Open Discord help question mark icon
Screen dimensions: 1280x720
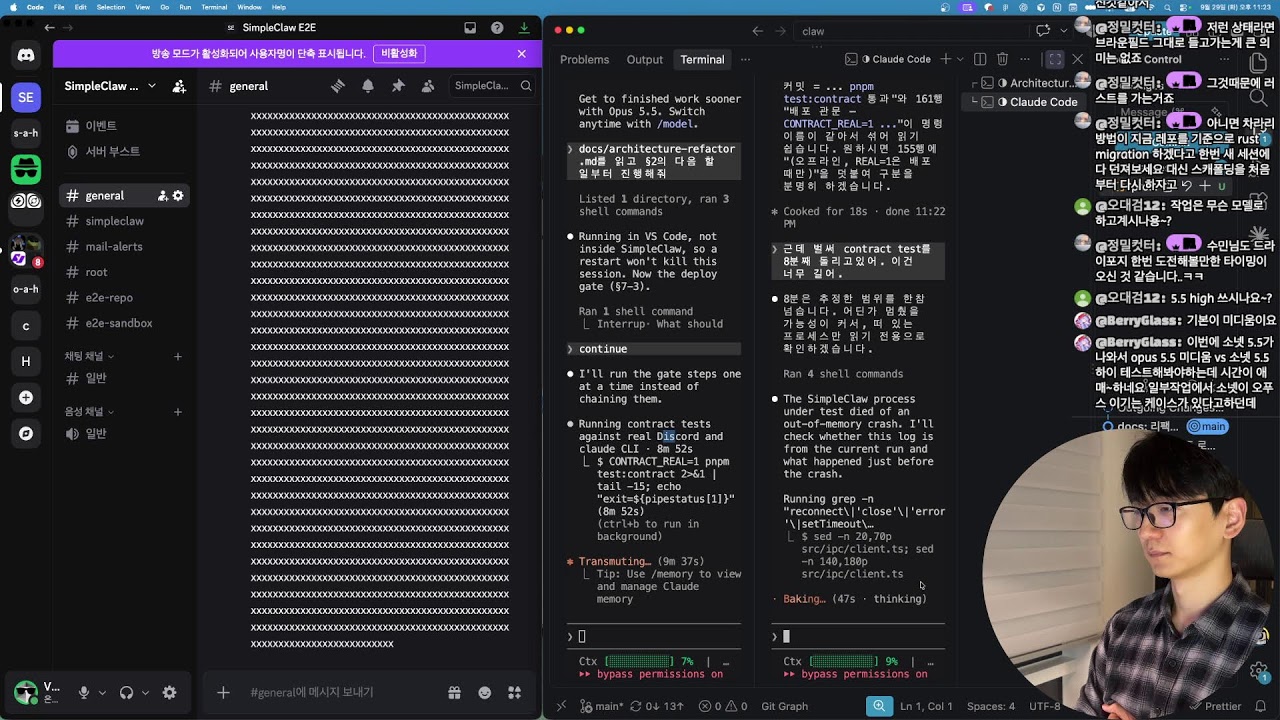497,28
